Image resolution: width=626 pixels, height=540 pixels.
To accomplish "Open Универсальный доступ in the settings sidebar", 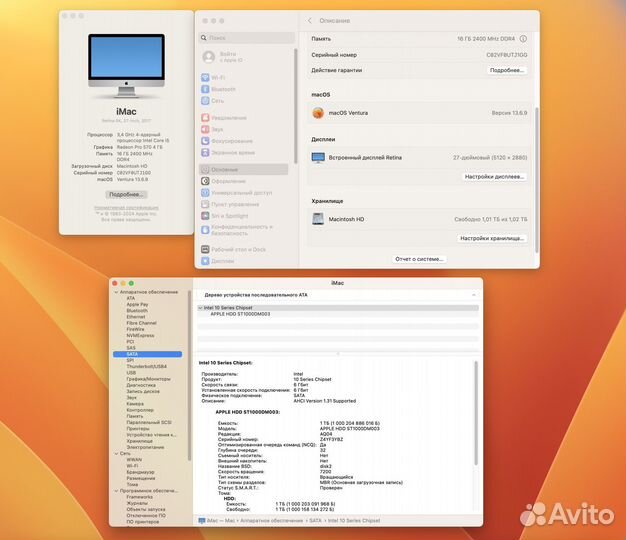I will [236, 193].
